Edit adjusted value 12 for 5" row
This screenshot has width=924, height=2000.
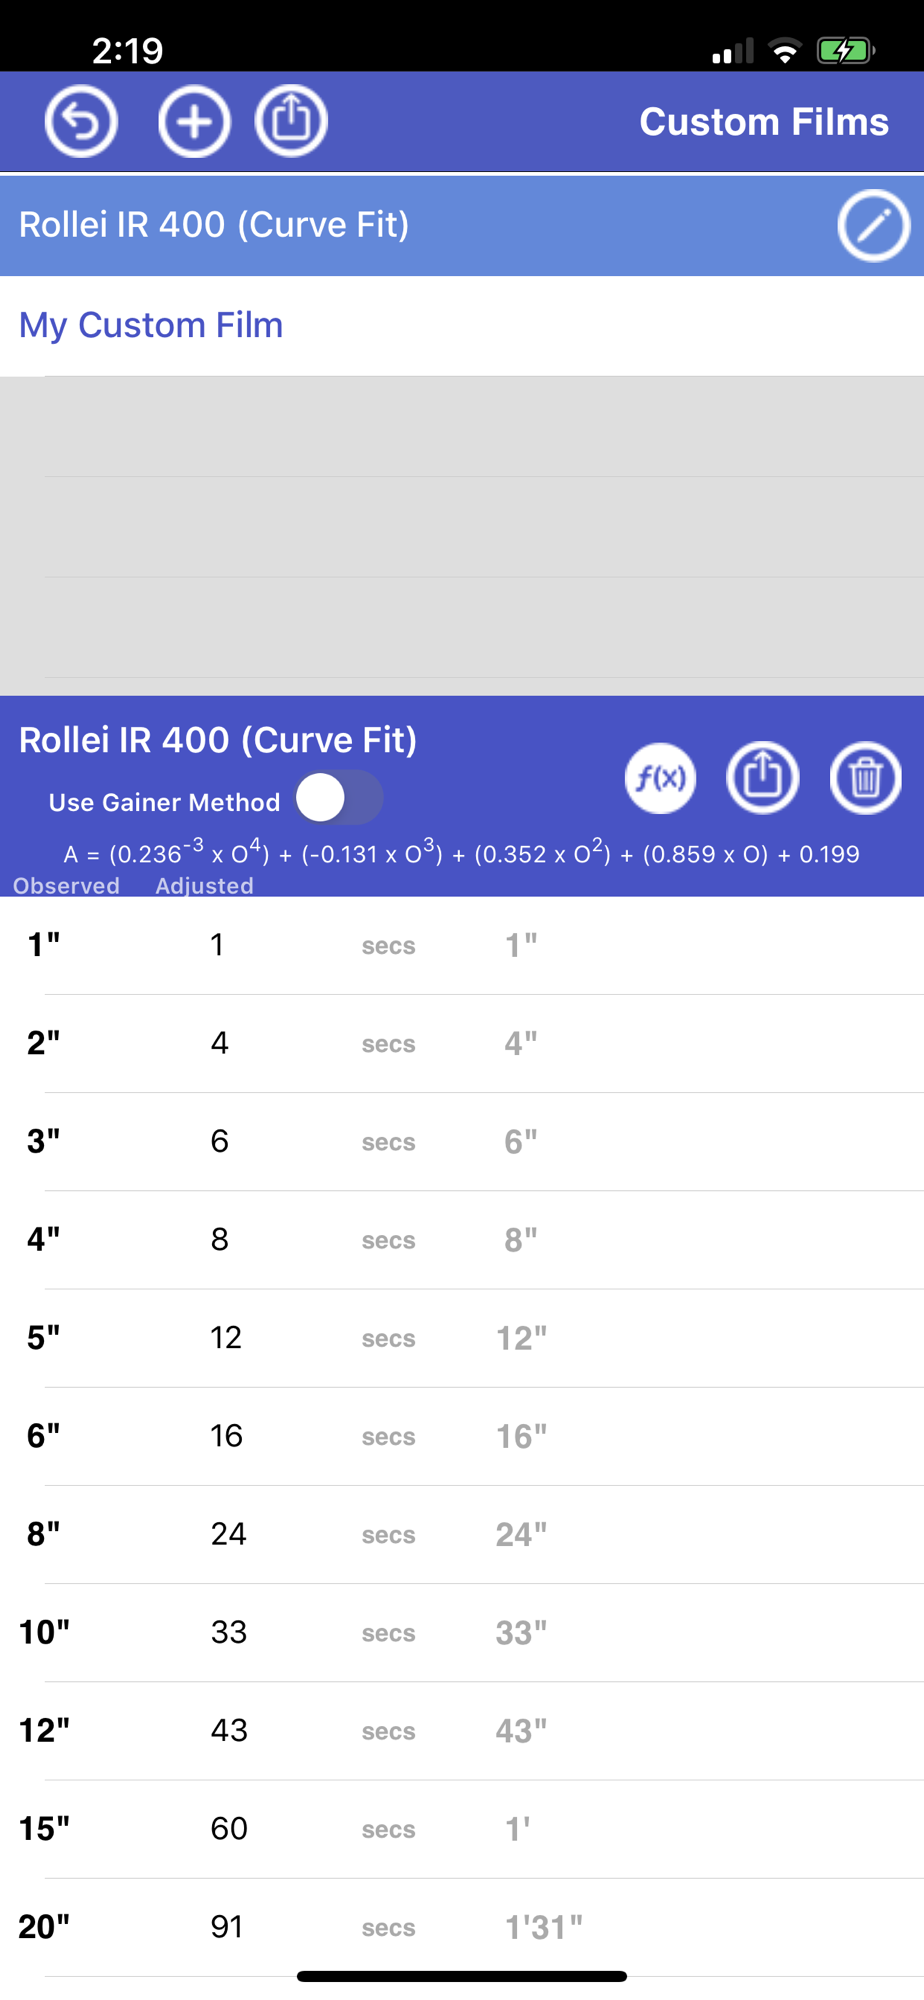point(226,1338)
